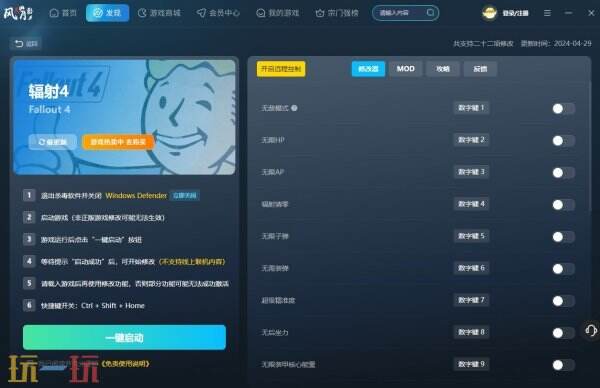Click the search box in the top bar

click(405, 13)
